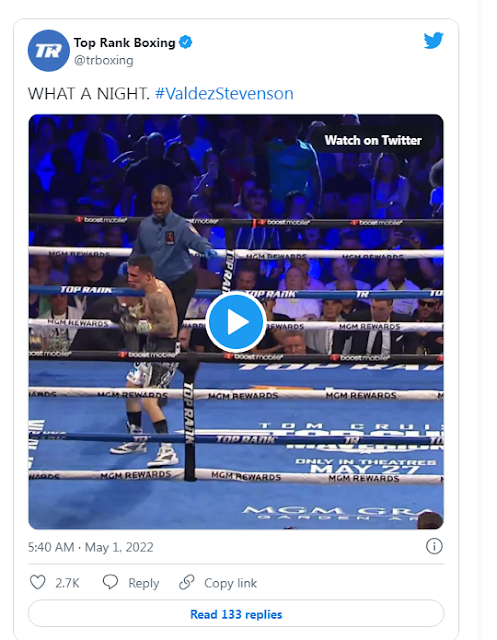Click Watch on Twitter overlay button
The height and width of the screenshot is (640, 497).
(373, 140)
